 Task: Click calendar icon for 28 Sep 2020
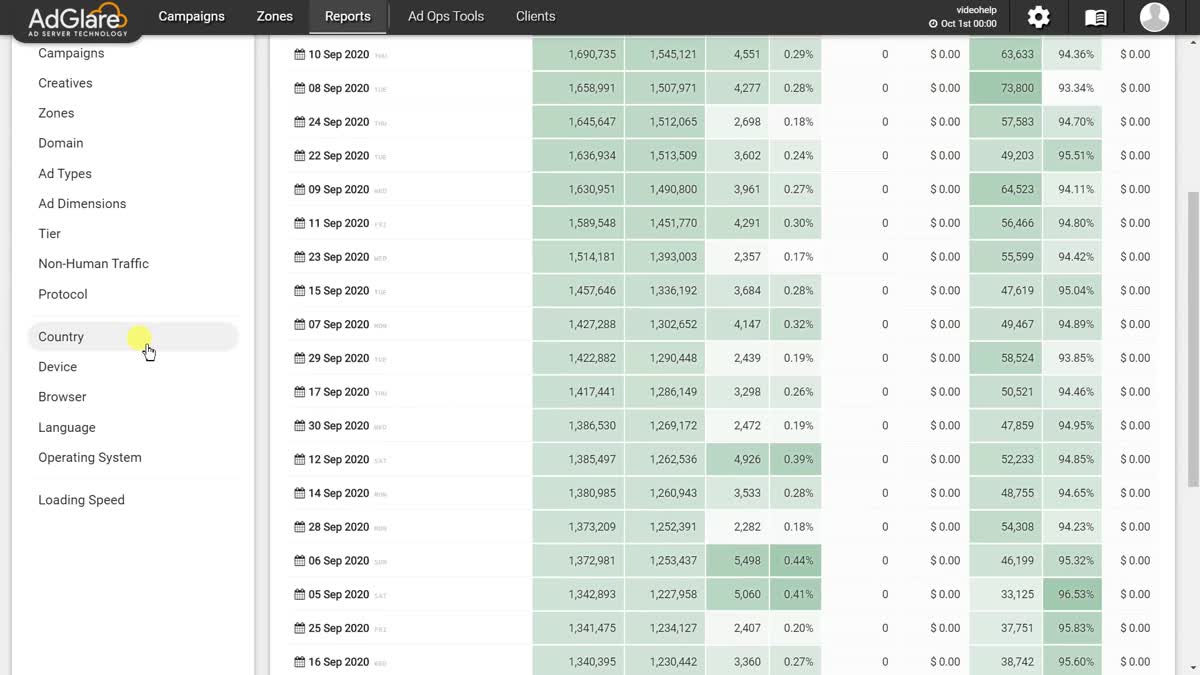pyautogui.click(x=300, y=527)
